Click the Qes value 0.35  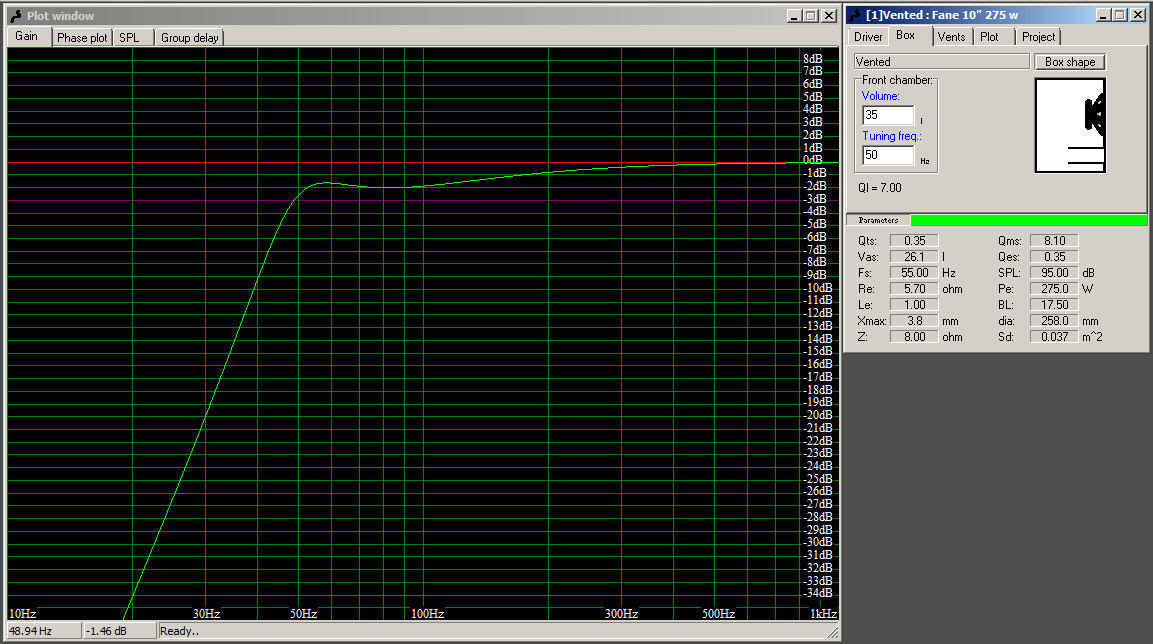coord(1054,257)
